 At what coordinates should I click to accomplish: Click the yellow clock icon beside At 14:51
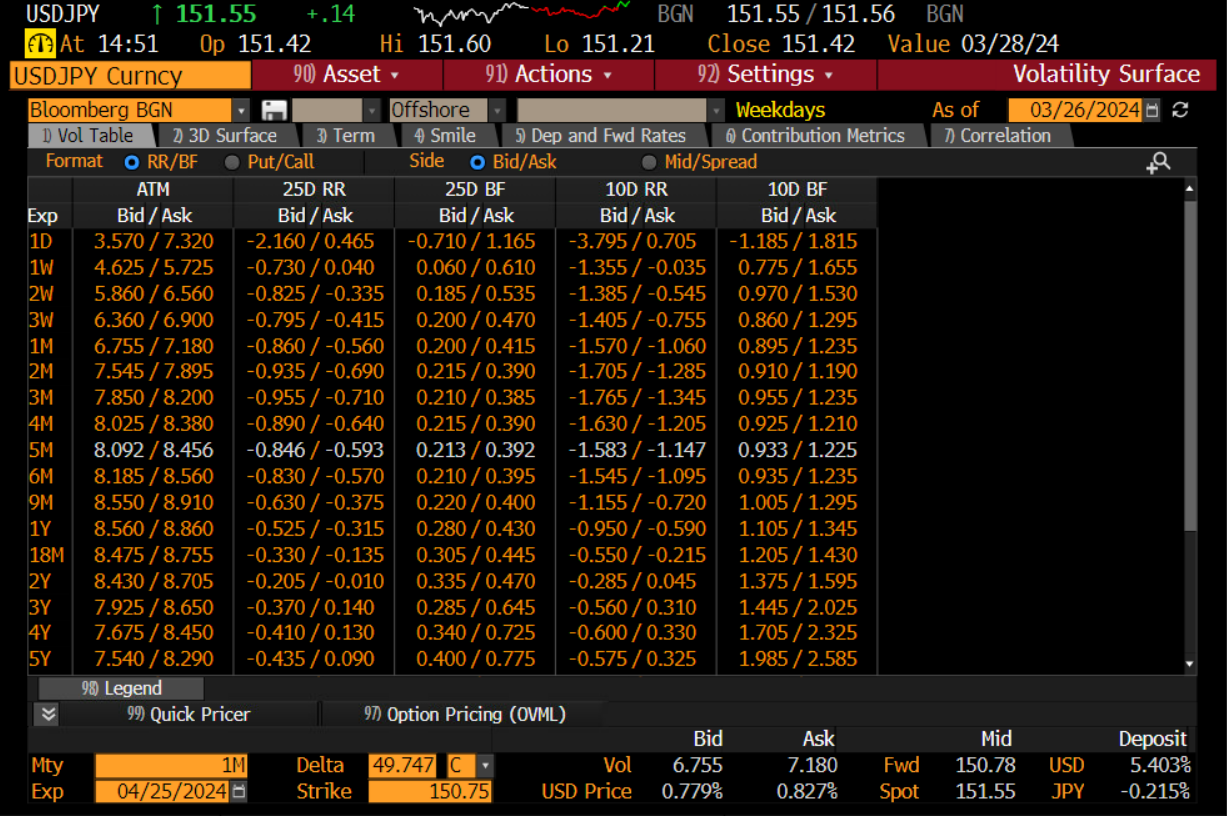point(40,44)
